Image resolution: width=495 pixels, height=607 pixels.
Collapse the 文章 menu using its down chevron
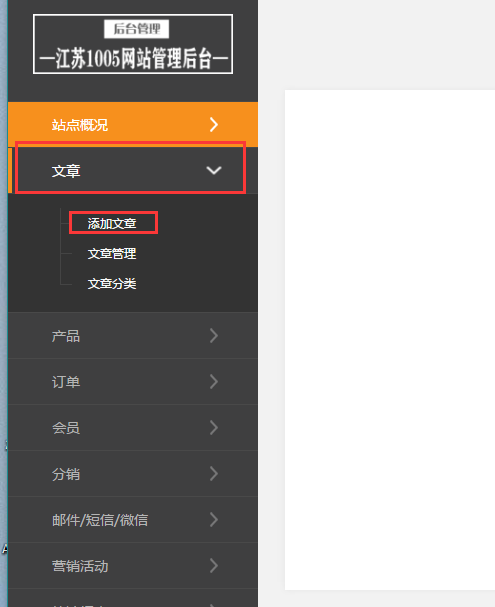(214, 170)
